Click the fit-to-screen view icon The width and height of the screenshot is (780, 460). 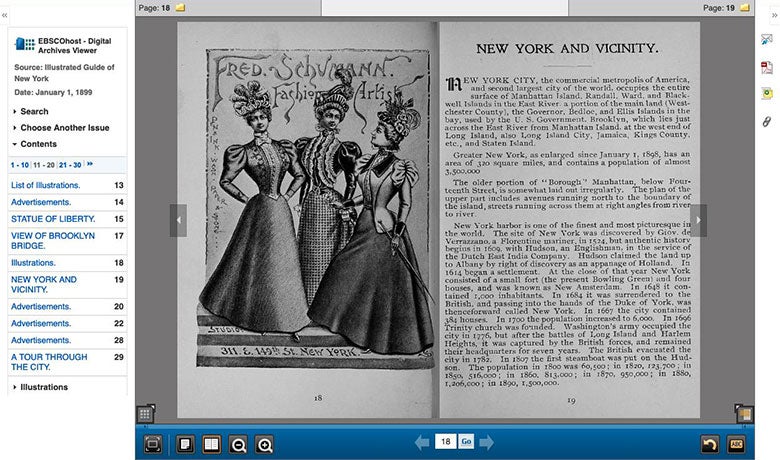(153, 444)
